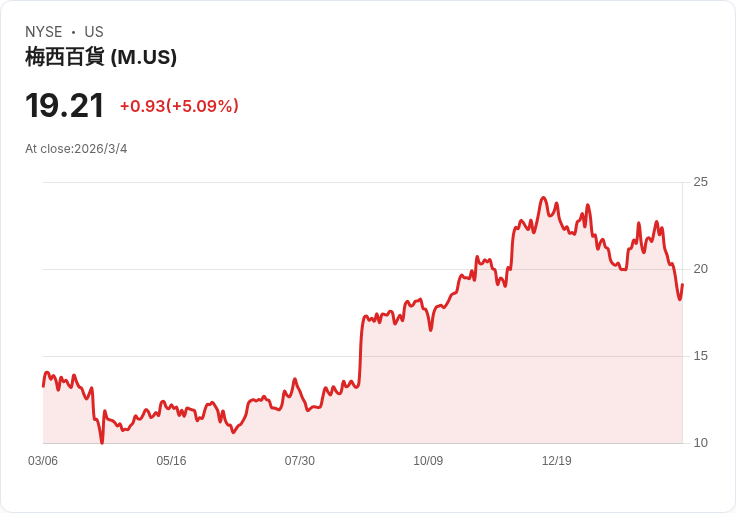Select the 10/09 date on x-axis
Screen dimensions: 736x513
pos(428,461)
